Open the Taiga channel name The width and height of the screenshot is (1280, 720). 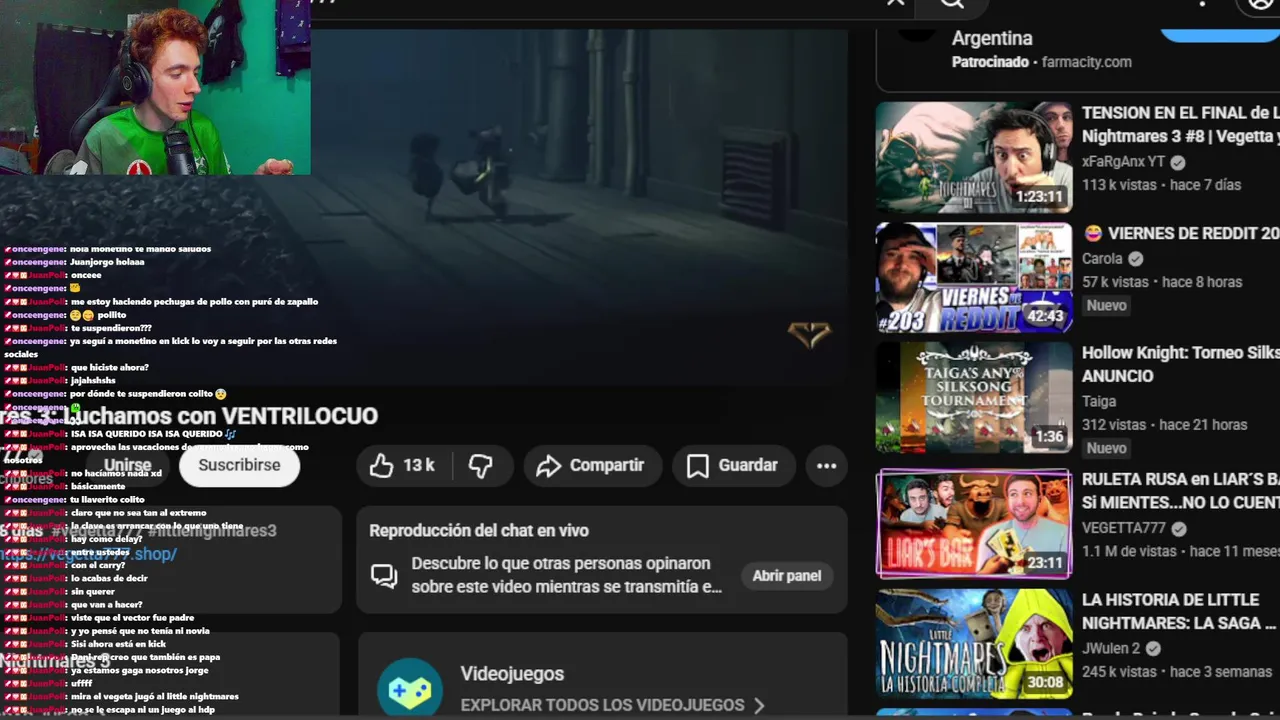tap(1099, 401)
